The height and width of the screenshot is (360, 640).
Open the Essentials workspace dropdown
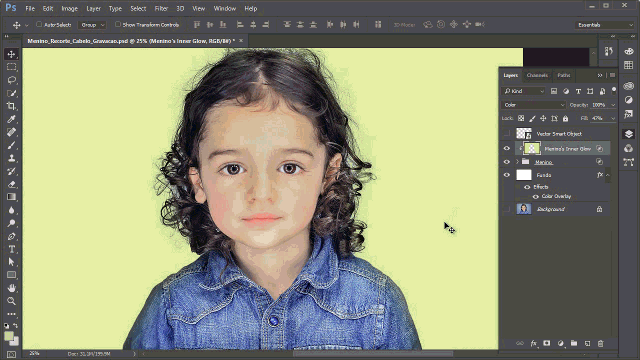[605, 25]
